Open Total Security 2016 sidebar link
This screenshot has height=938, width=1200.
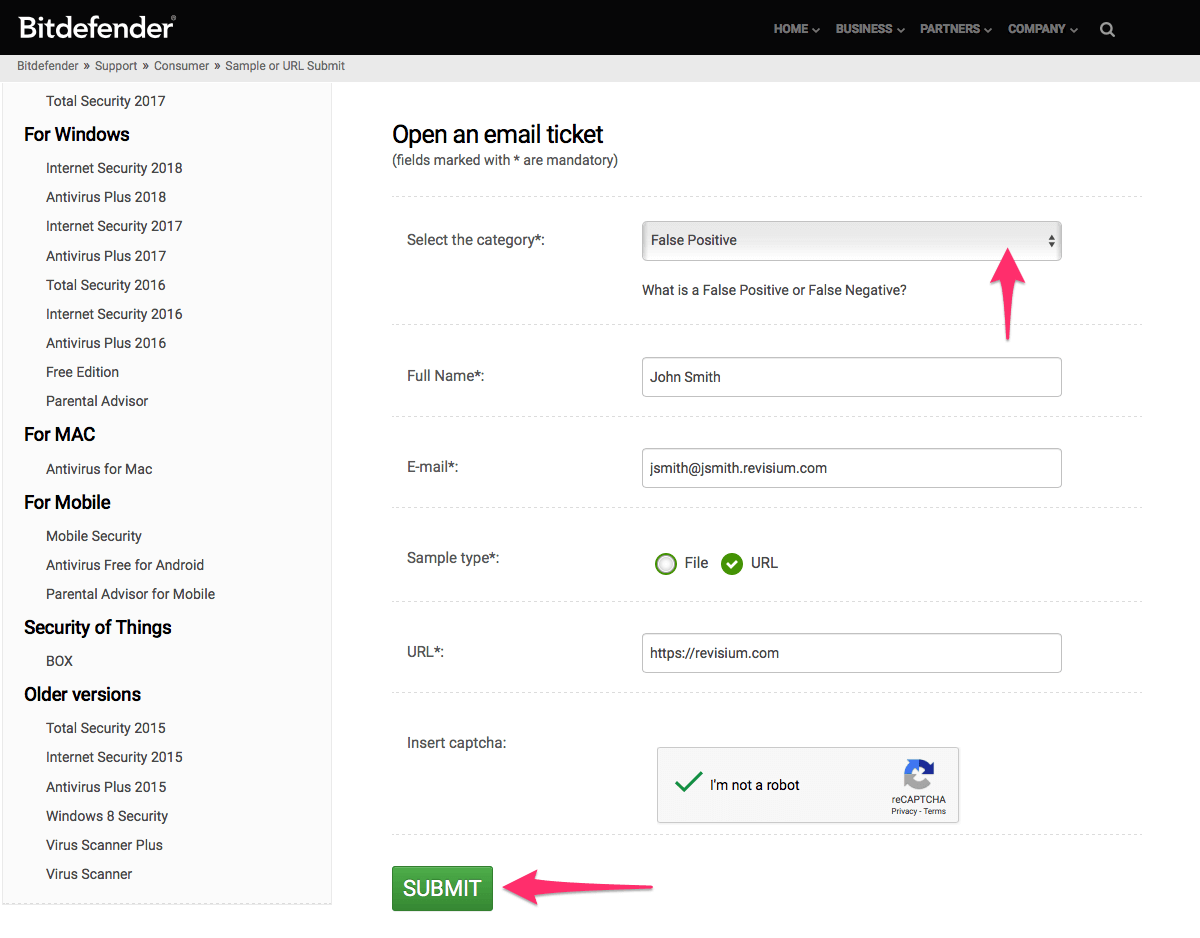(106, 285)
